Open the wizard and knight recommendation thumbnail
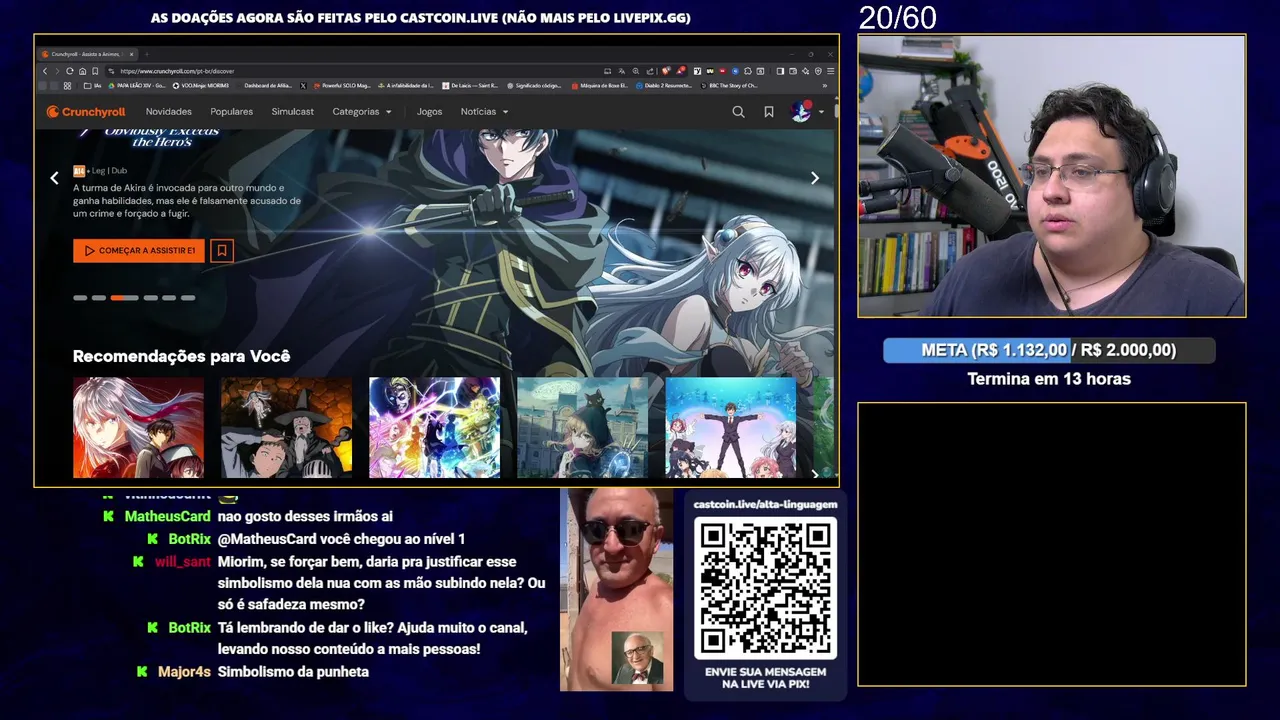Screen dimensions: 1280x720 click(x=286, y=427)
